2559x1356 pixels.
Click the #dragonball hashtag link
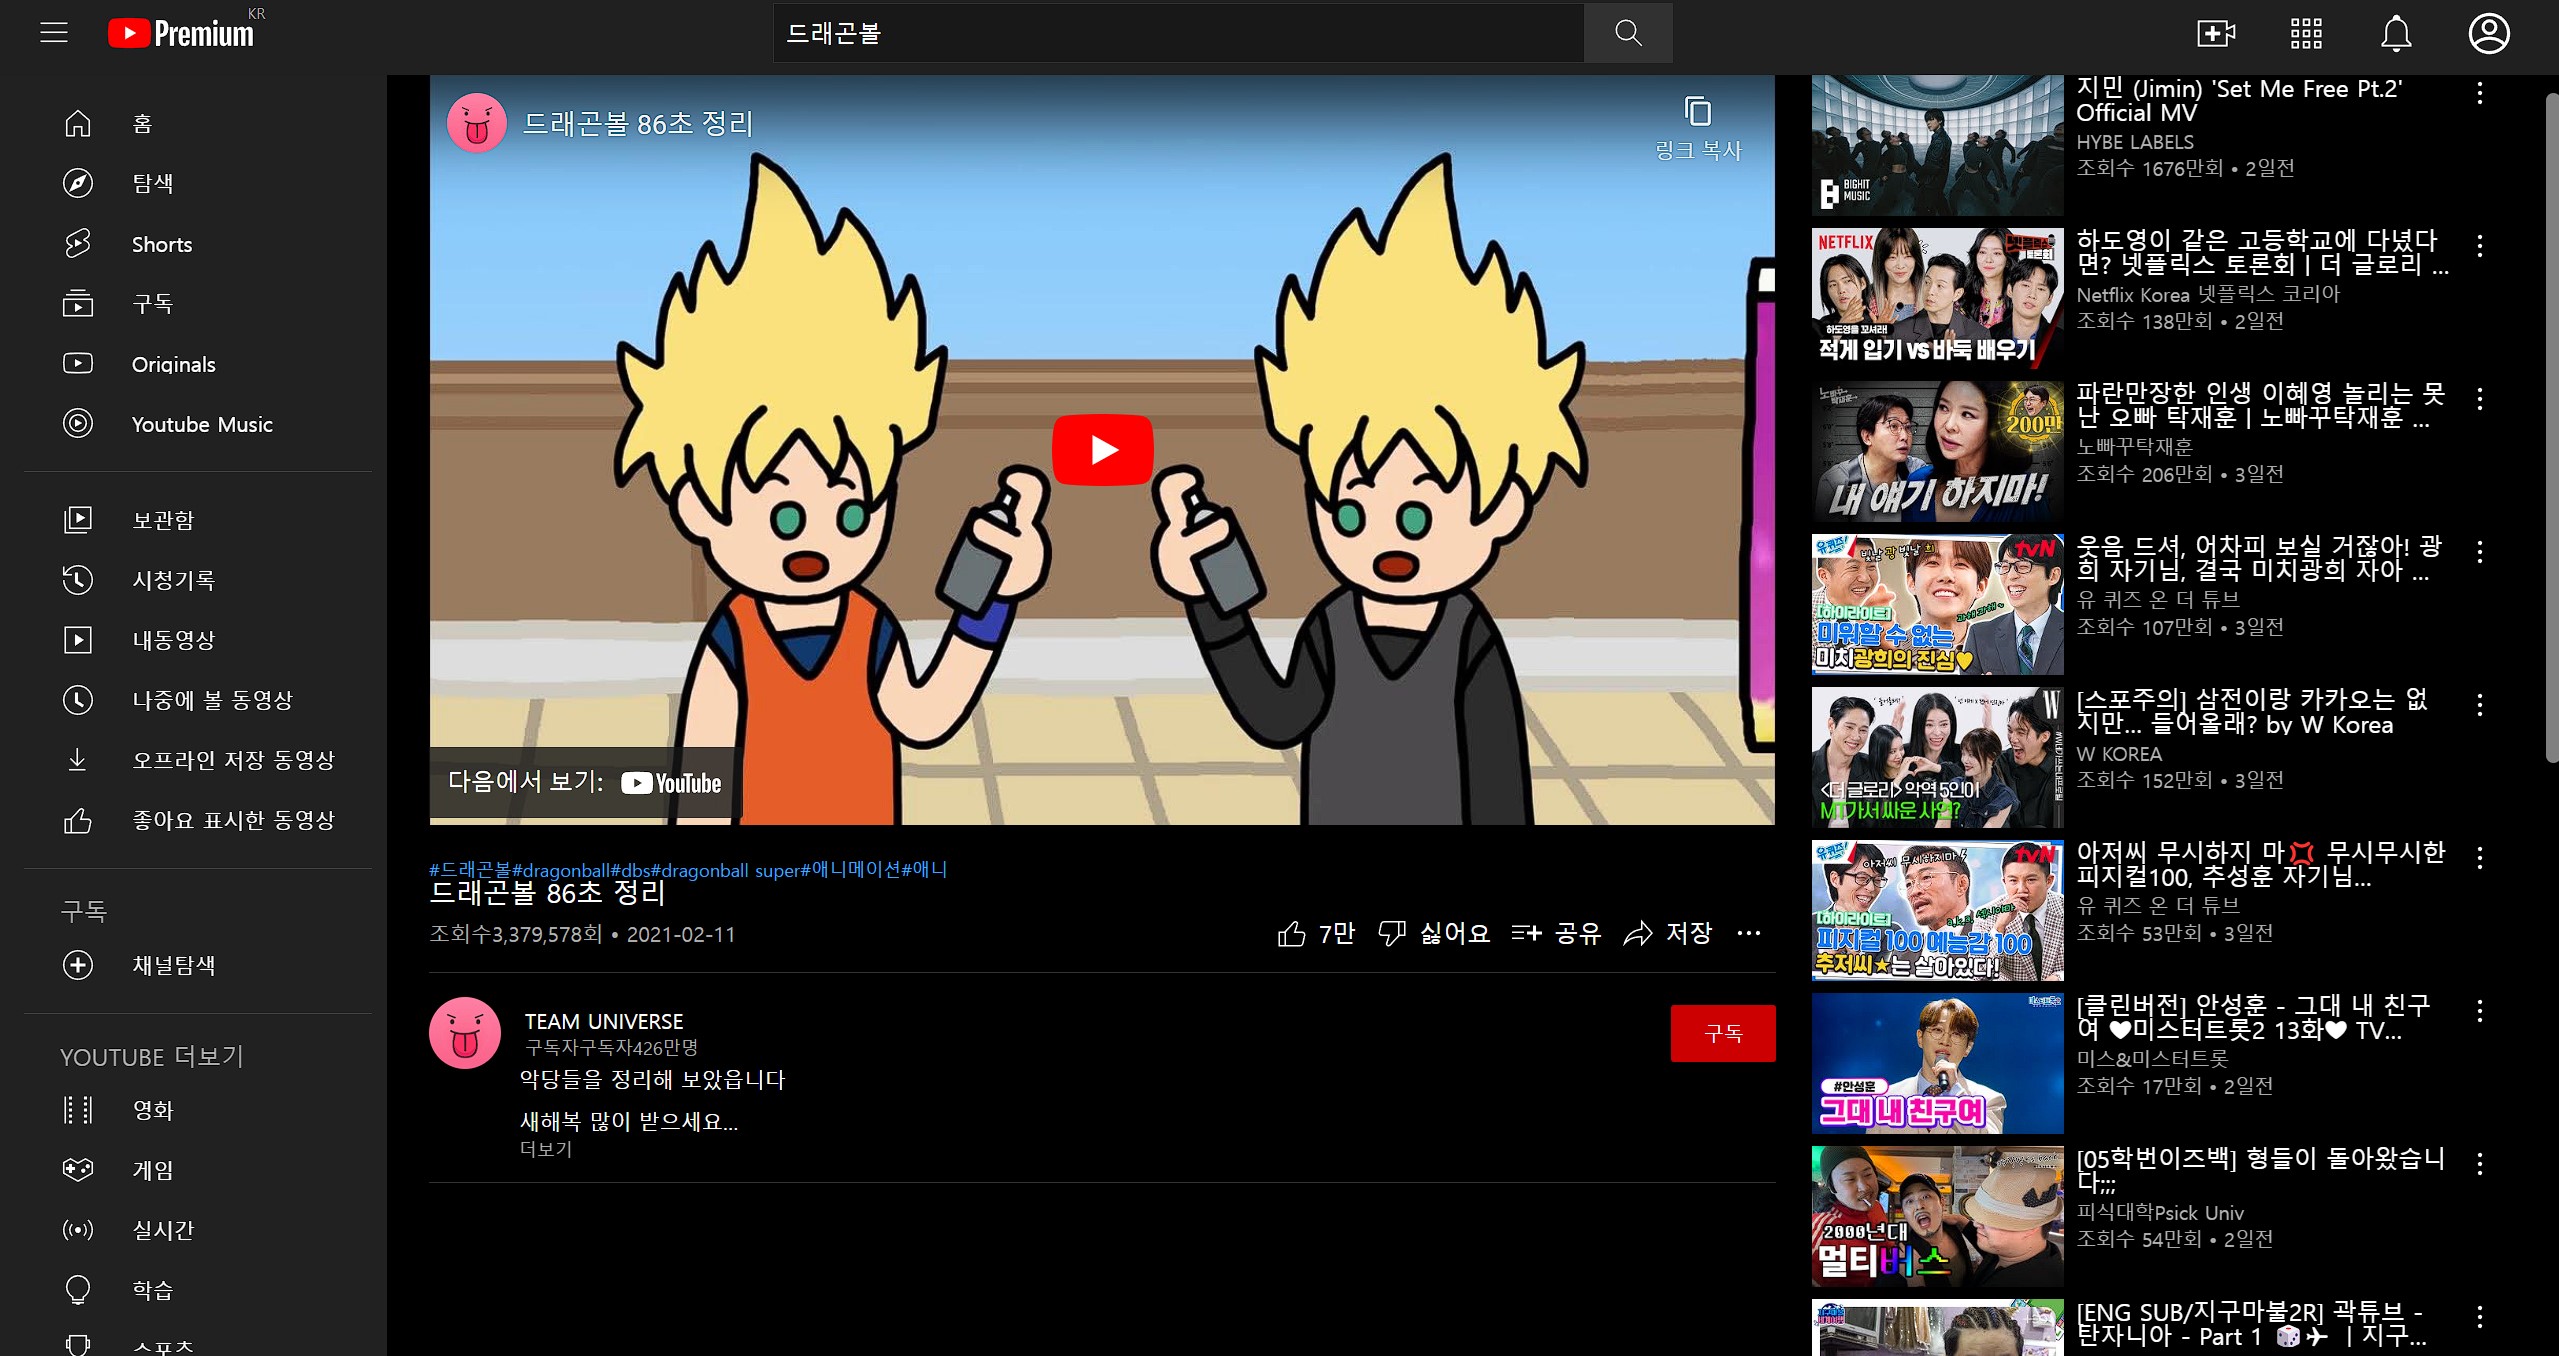(560, 870)
